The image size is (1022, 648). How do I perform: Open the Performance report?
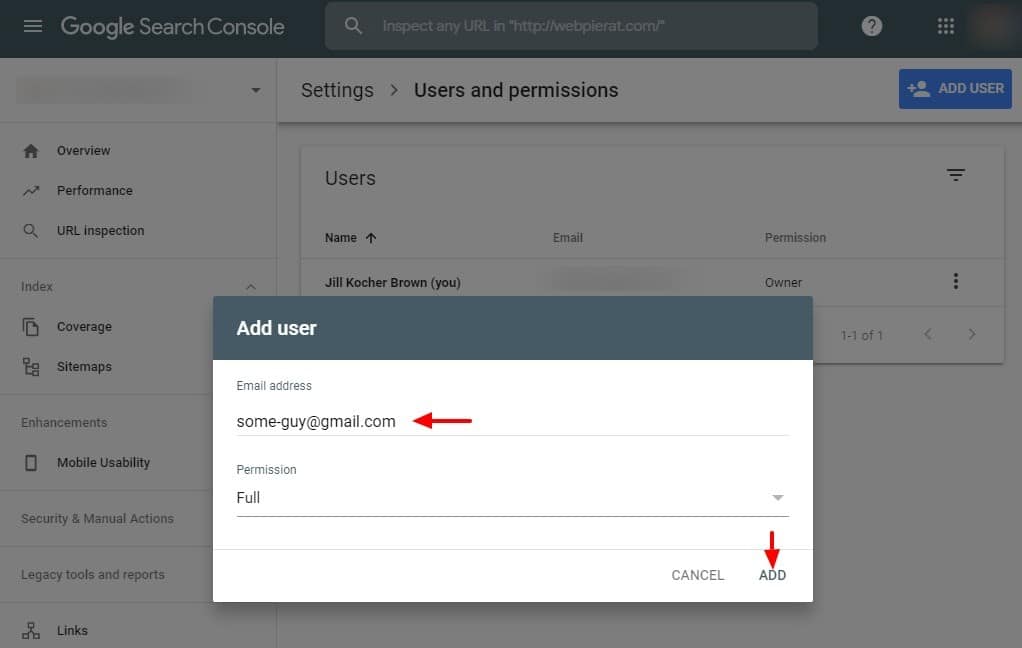click(x=94, y=191)
